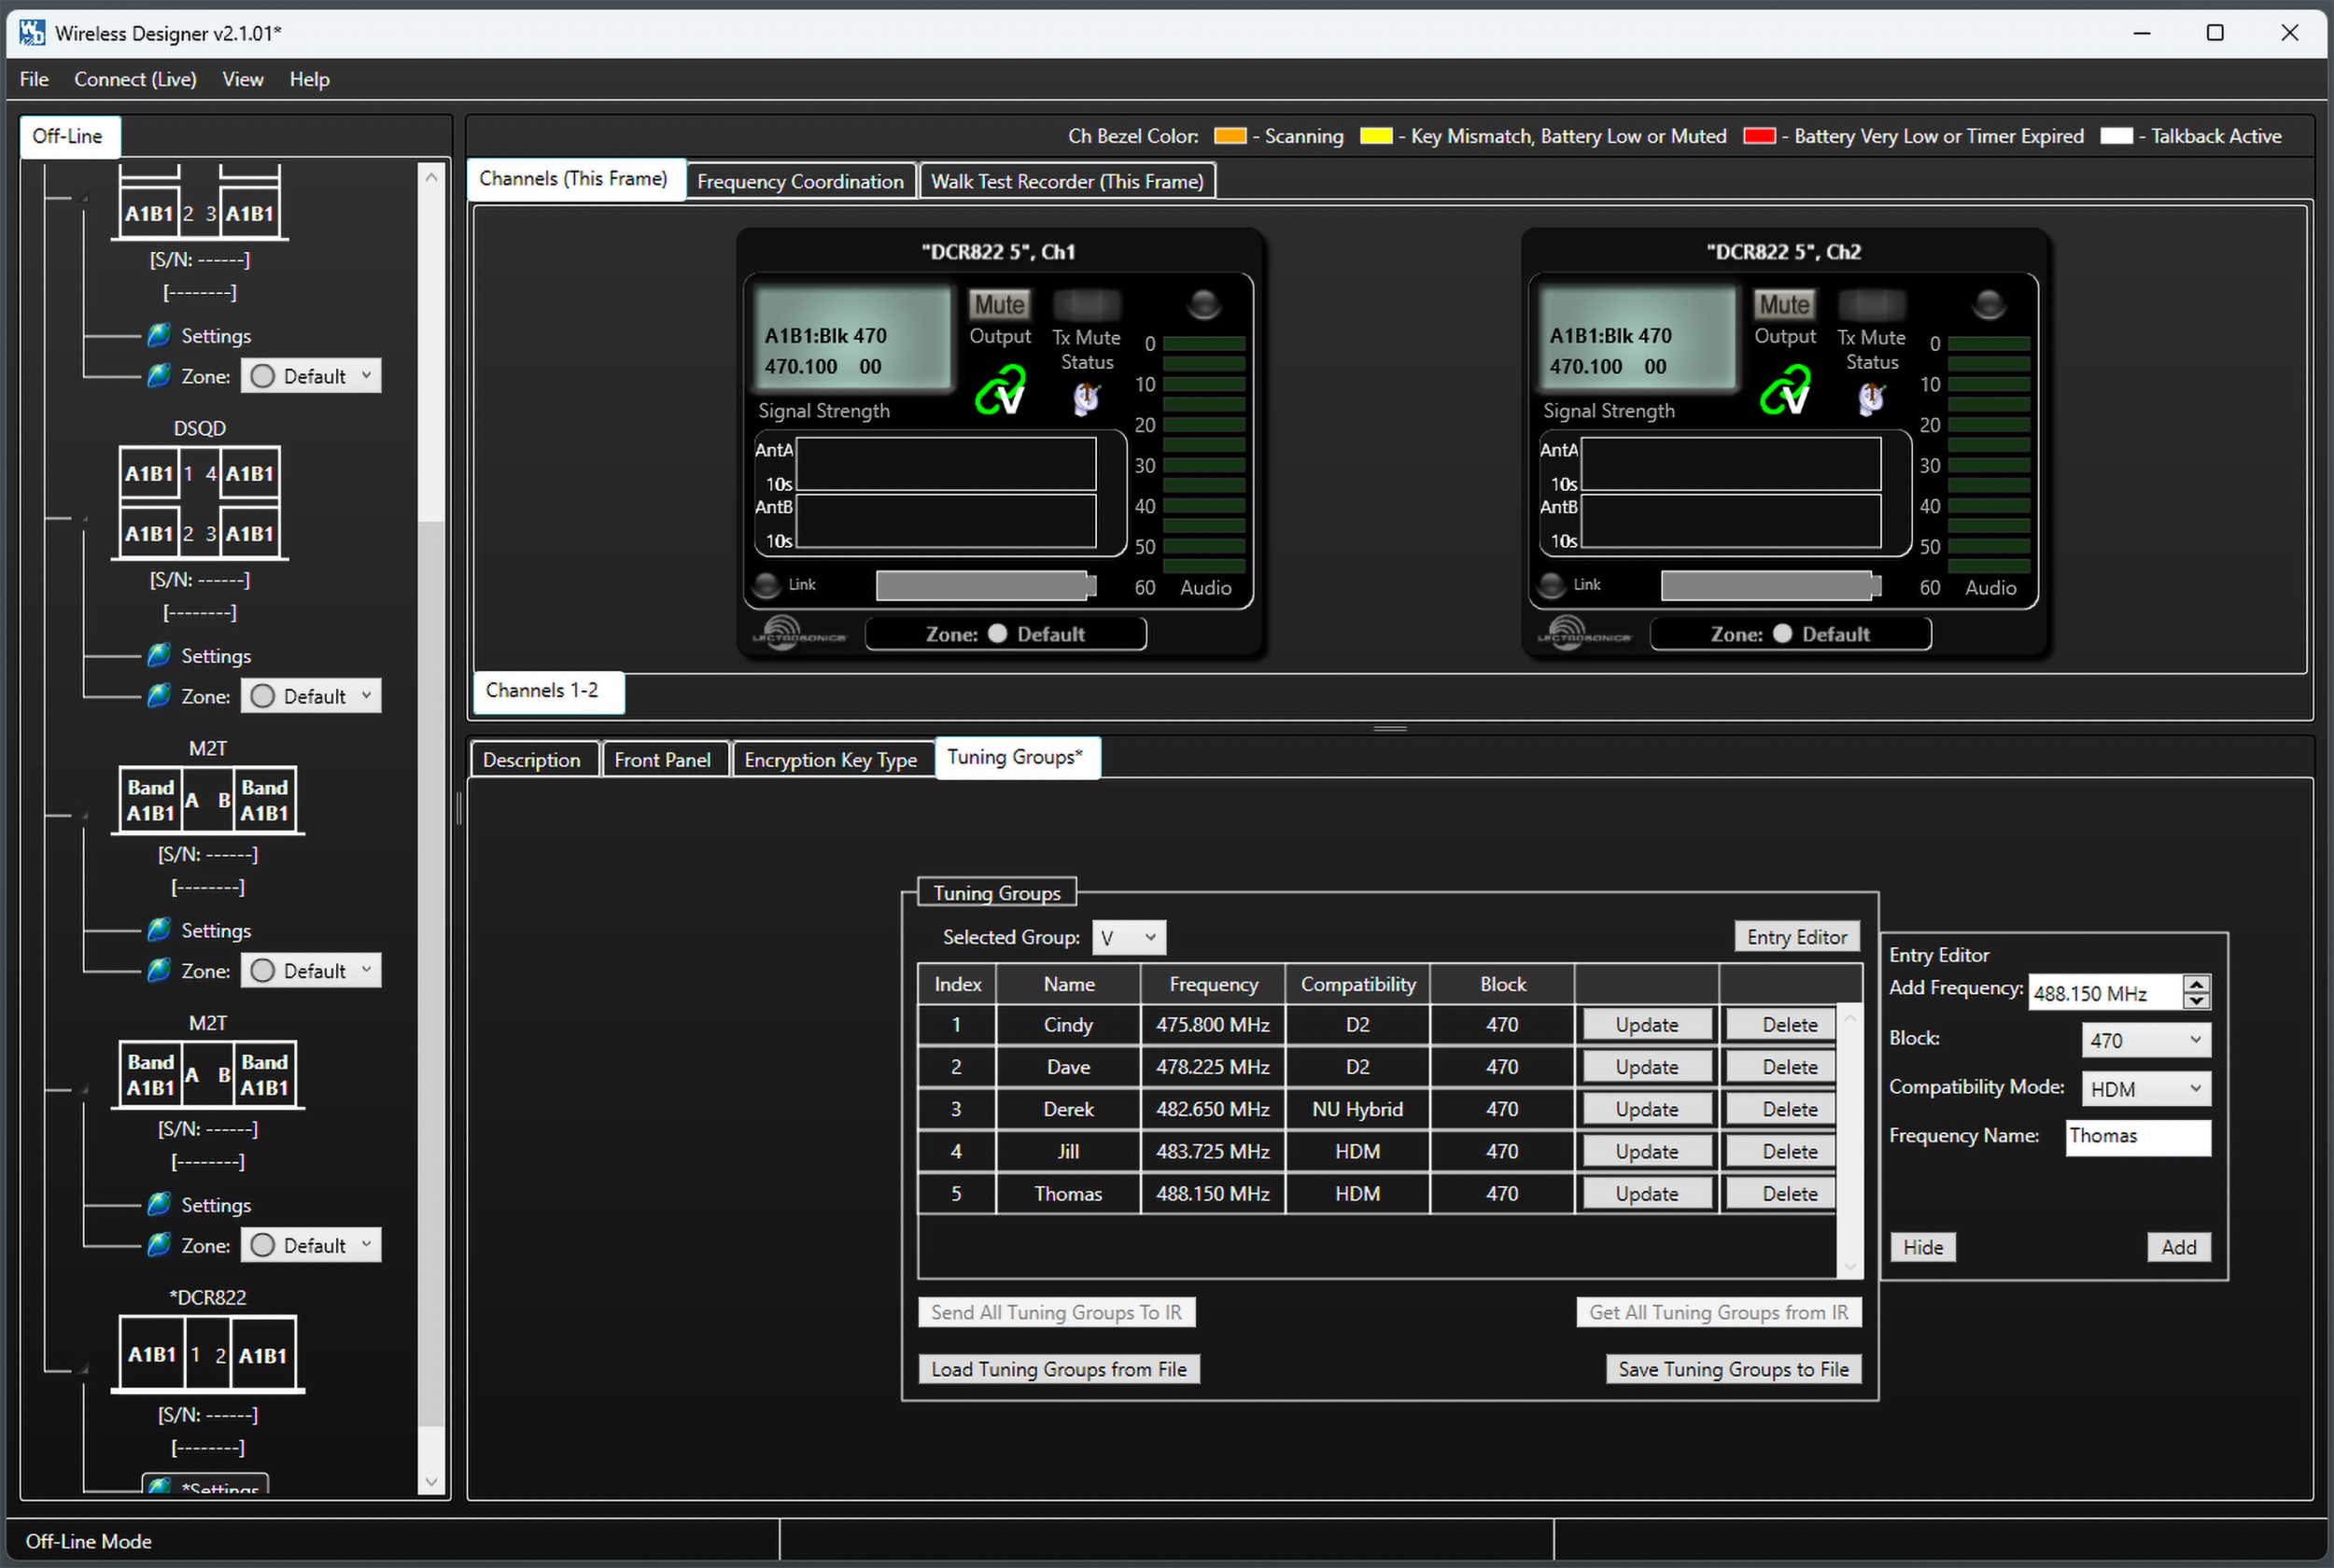Click the Ch2 Tx Mute Status knob icon
The image size is (2334, 1568).
[x=1871, y=399]
